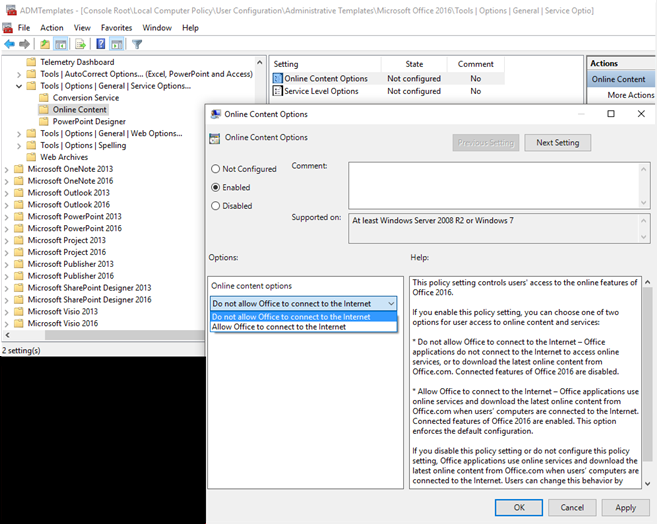The image size is (657, 524).
Task: Open the Online content options combo box
Action: pyautogui.click(x=303, y=303)
